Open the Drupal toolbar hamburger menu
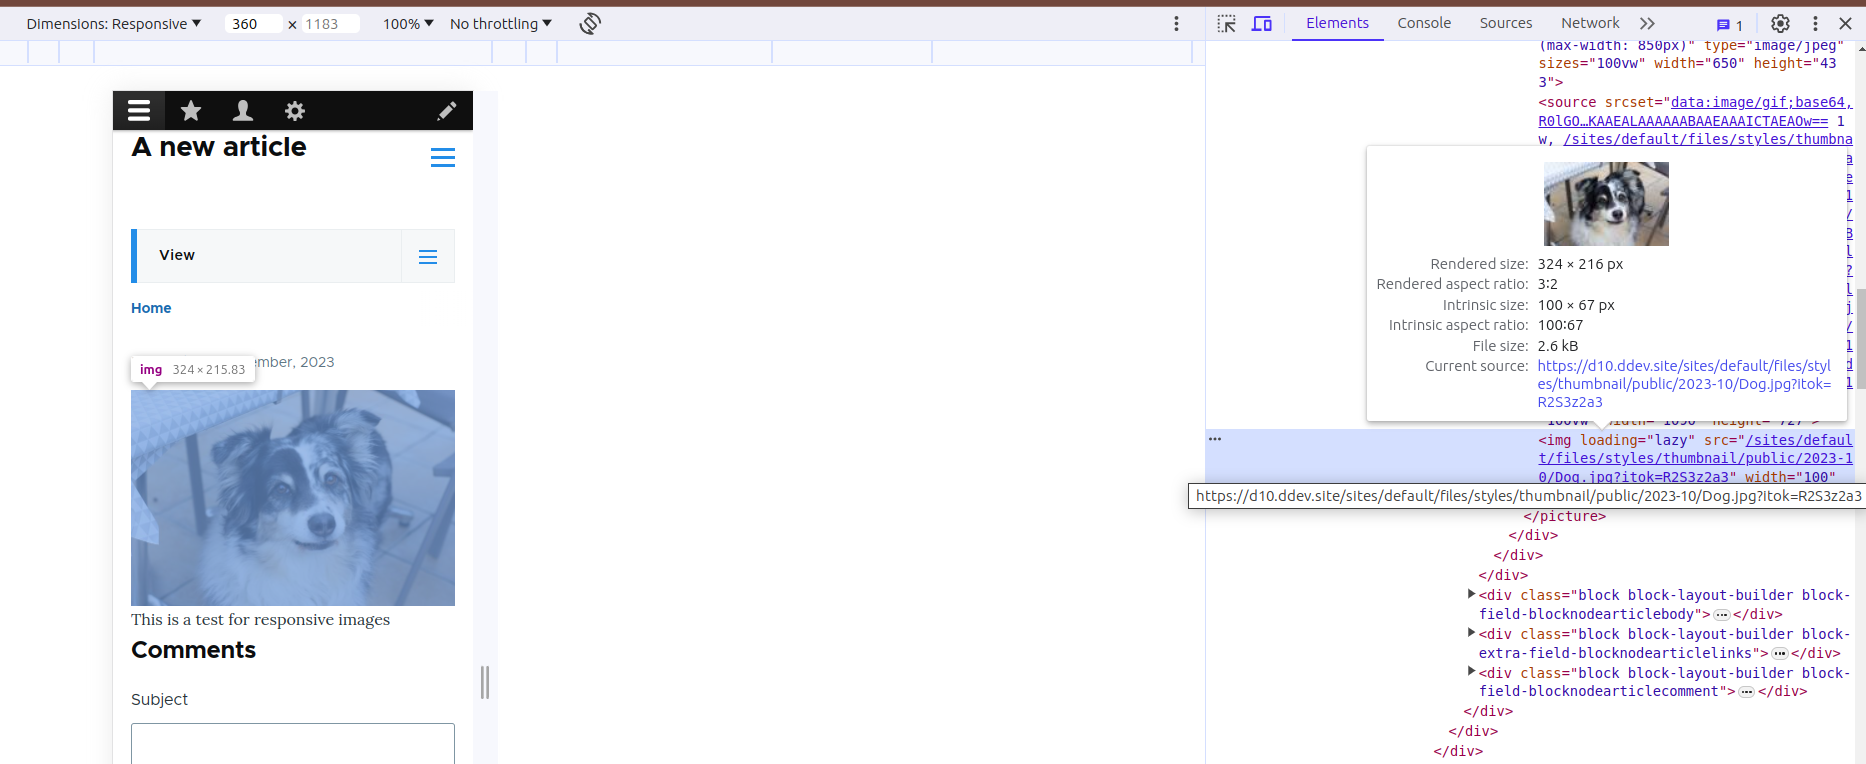The image size is (1866, 764). tap(139, 110)
